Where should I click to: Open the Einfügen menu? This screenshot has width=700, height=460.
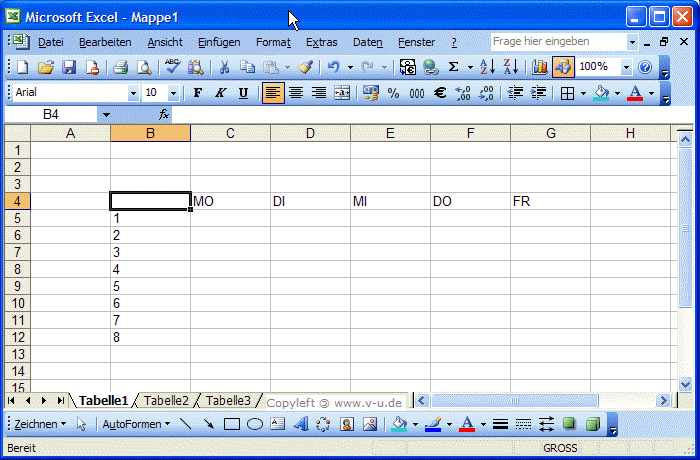(219, 42)
